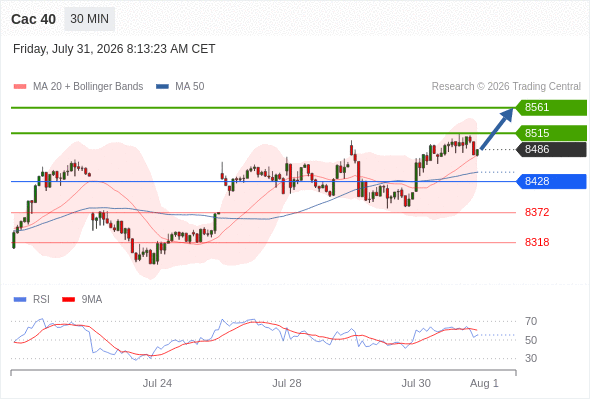Click the red 9MA legend swatch

click(68, 300)
